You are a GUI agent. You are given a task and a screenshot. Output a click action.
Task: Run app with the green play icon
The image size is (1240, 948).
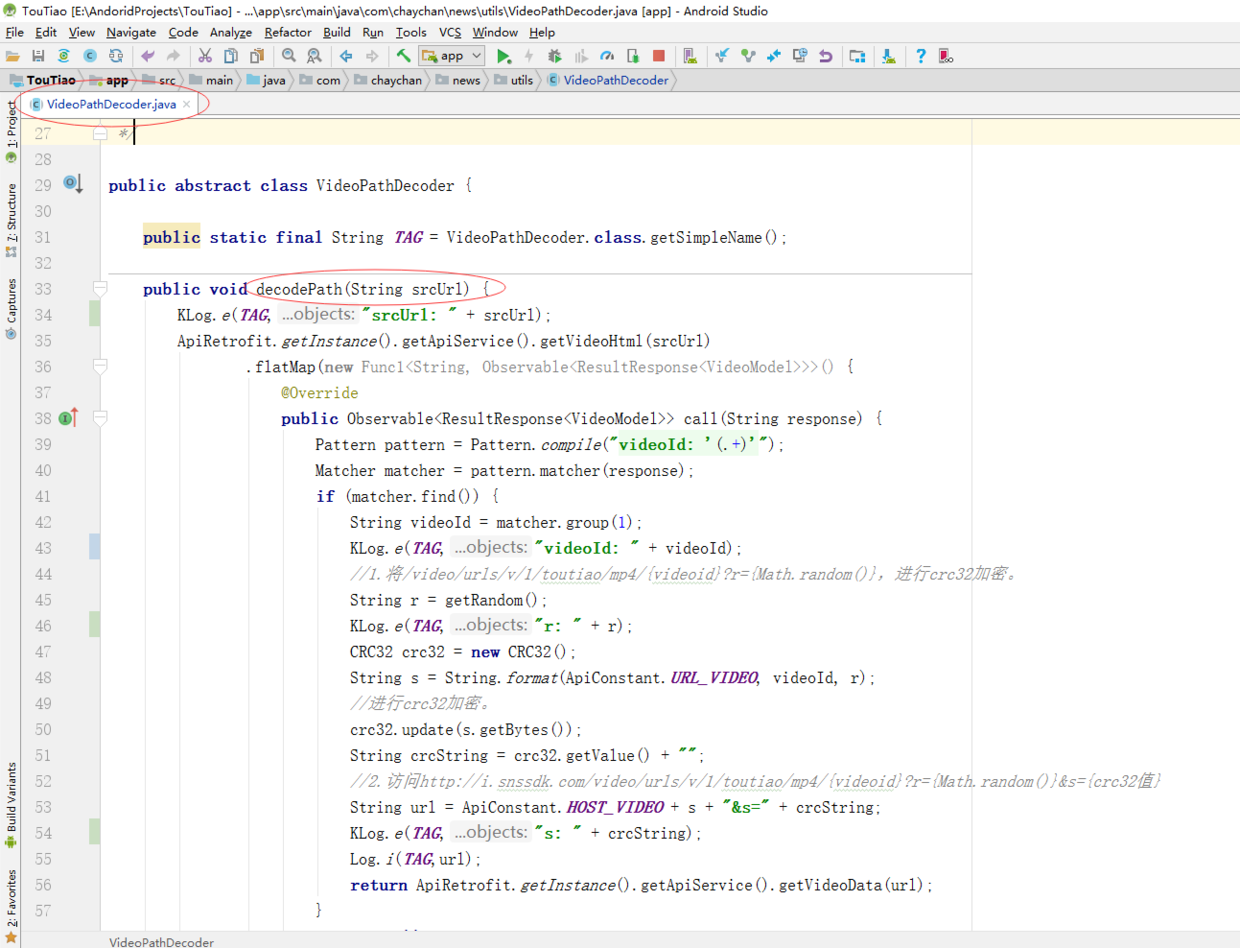pos(504,56)
